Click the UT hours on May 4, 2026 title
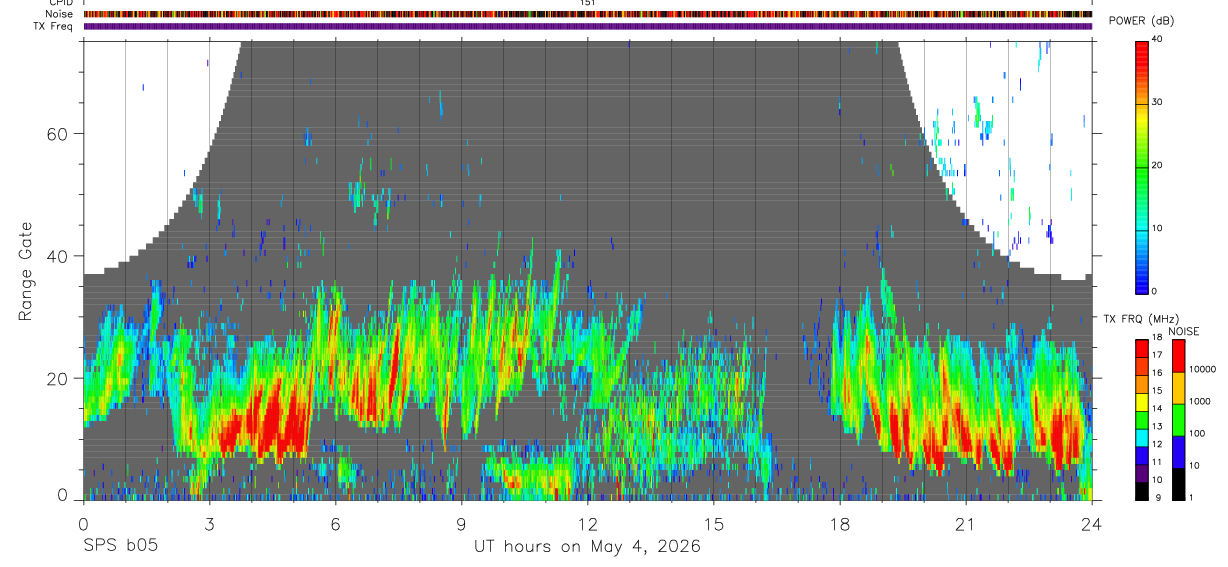 tap(587, 546)
